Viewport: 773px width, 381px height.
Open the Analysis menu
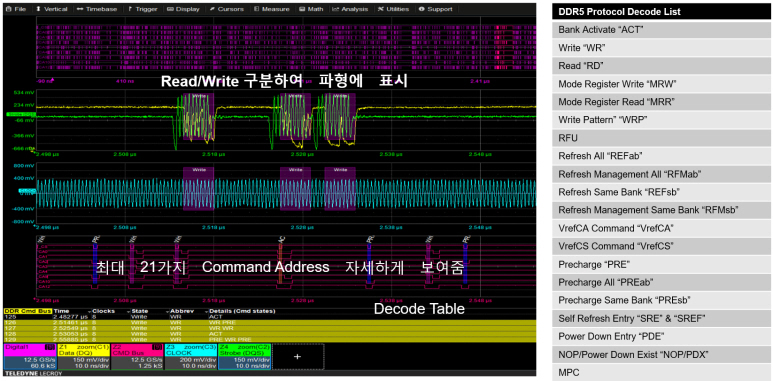point(351,9)
